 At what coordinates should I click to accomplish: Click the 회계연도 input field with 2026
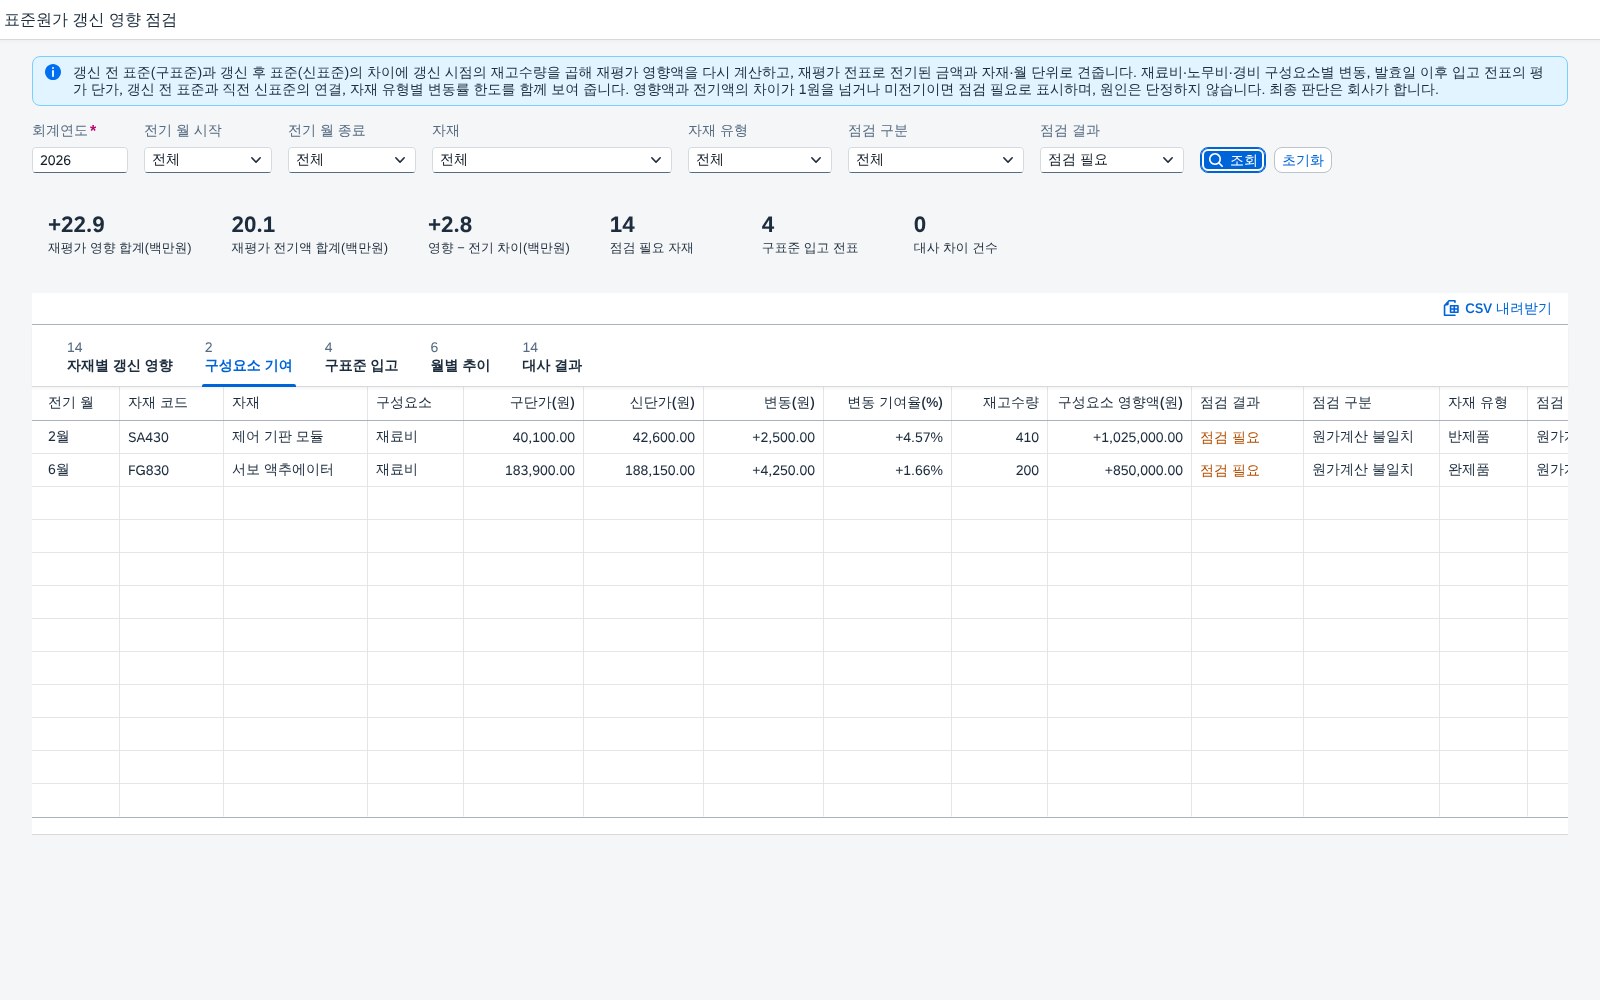[x=80, y=160]
